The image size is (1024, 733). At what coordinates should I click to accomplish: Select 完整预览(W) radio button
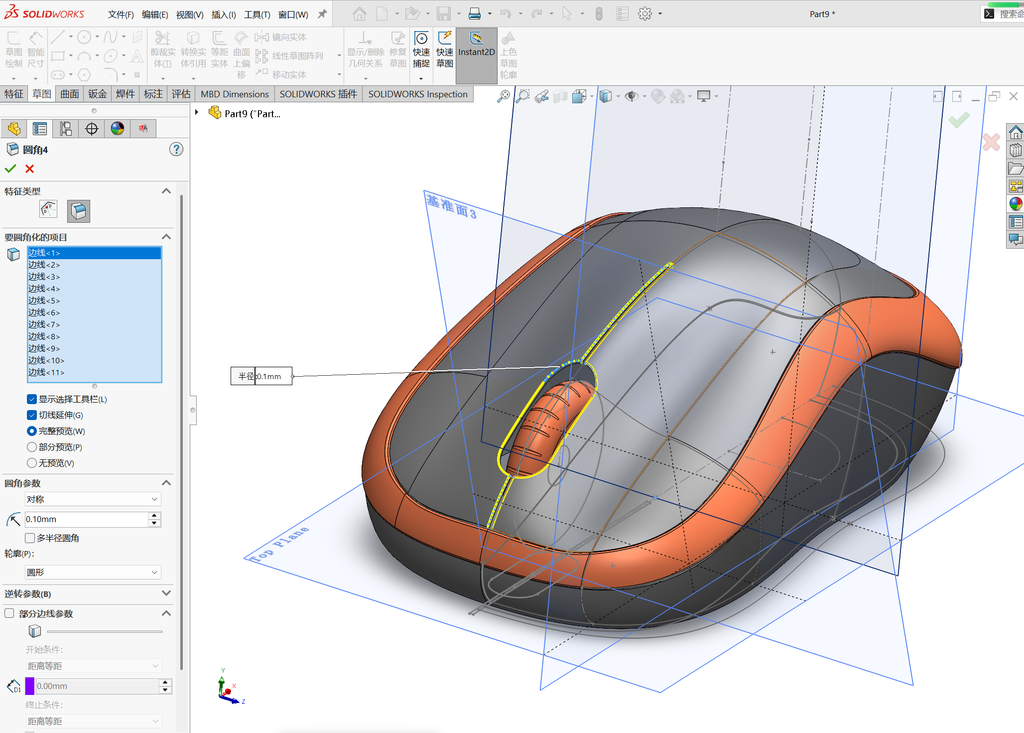coord(31,431)
